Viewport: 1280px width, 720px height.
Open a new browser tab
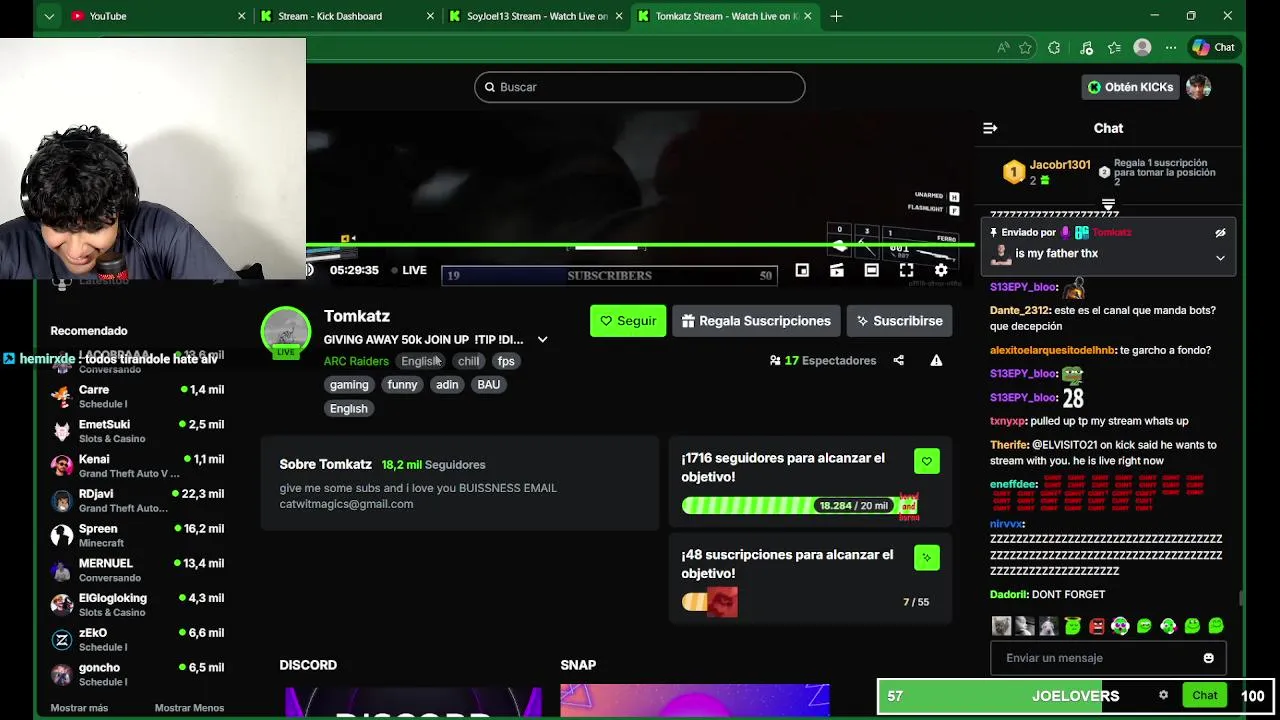(836, 16)
